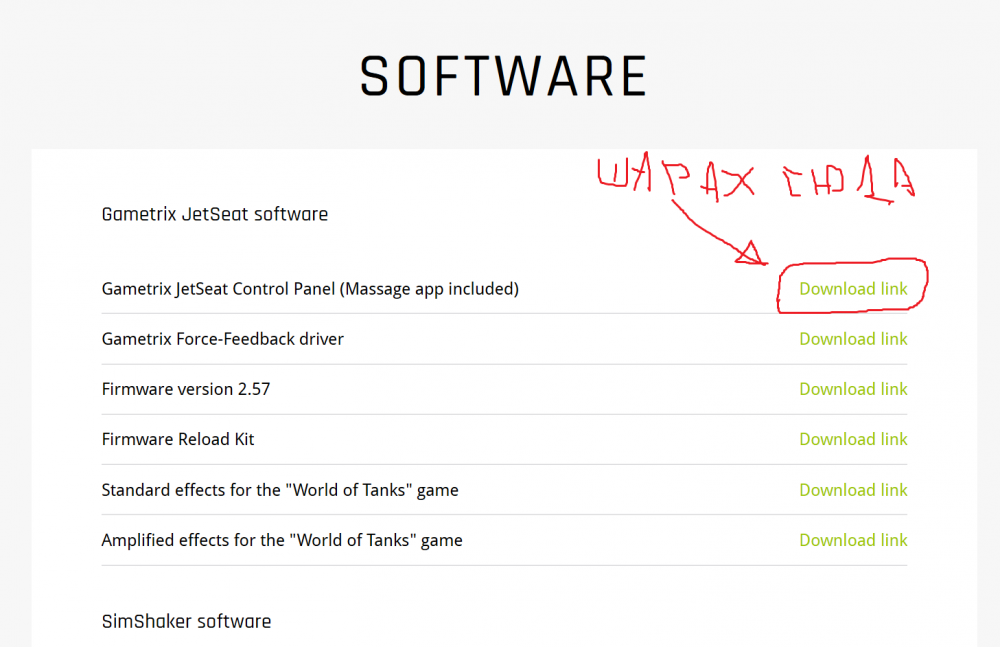Viewport: 1000px width, 647px height.
Task: Click the Standard effects row title
Action: pos(280,490)
